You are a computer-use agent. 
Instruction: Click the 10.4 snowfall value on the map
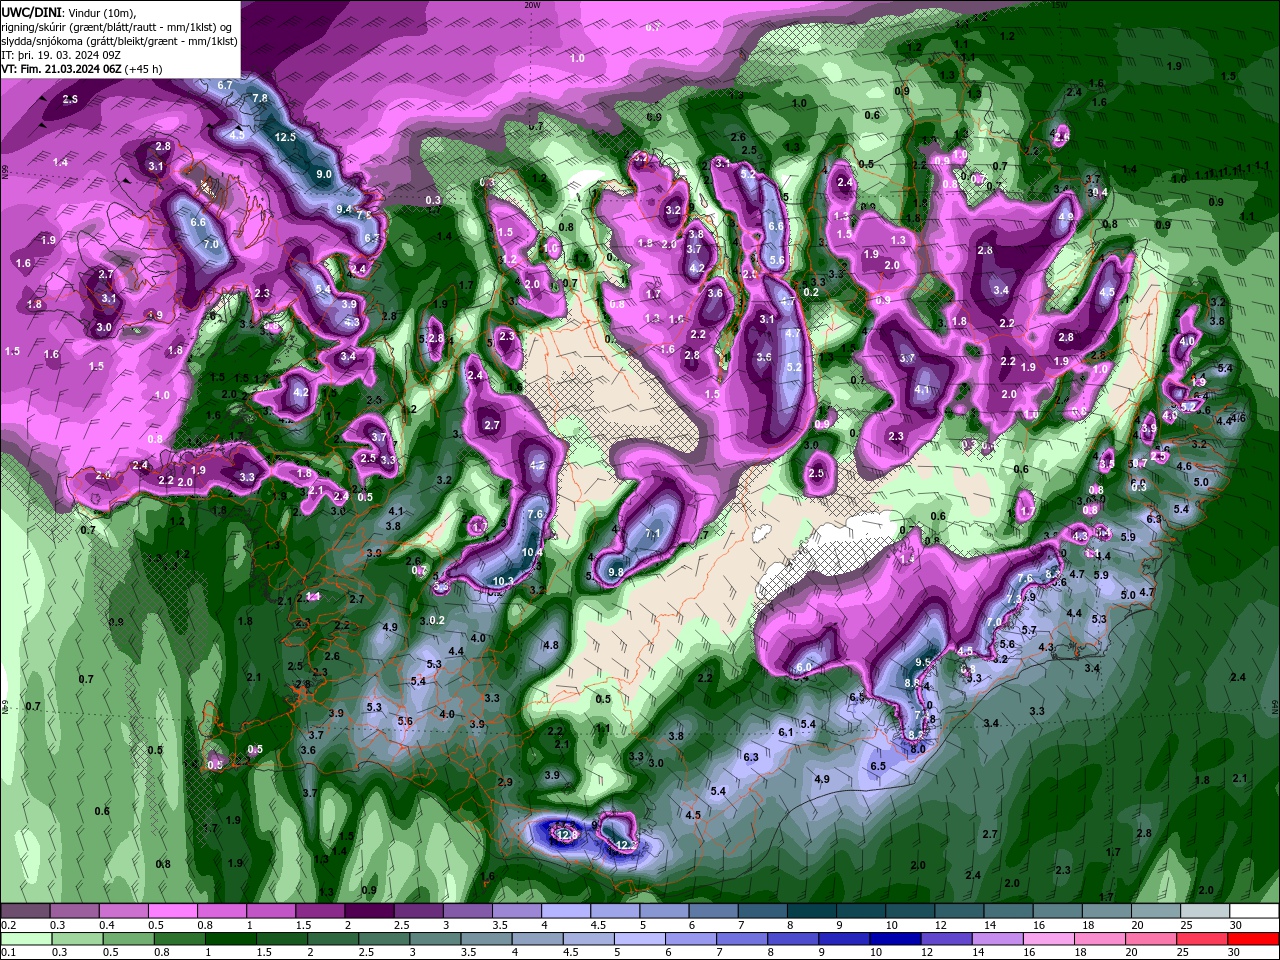(532, 552)
